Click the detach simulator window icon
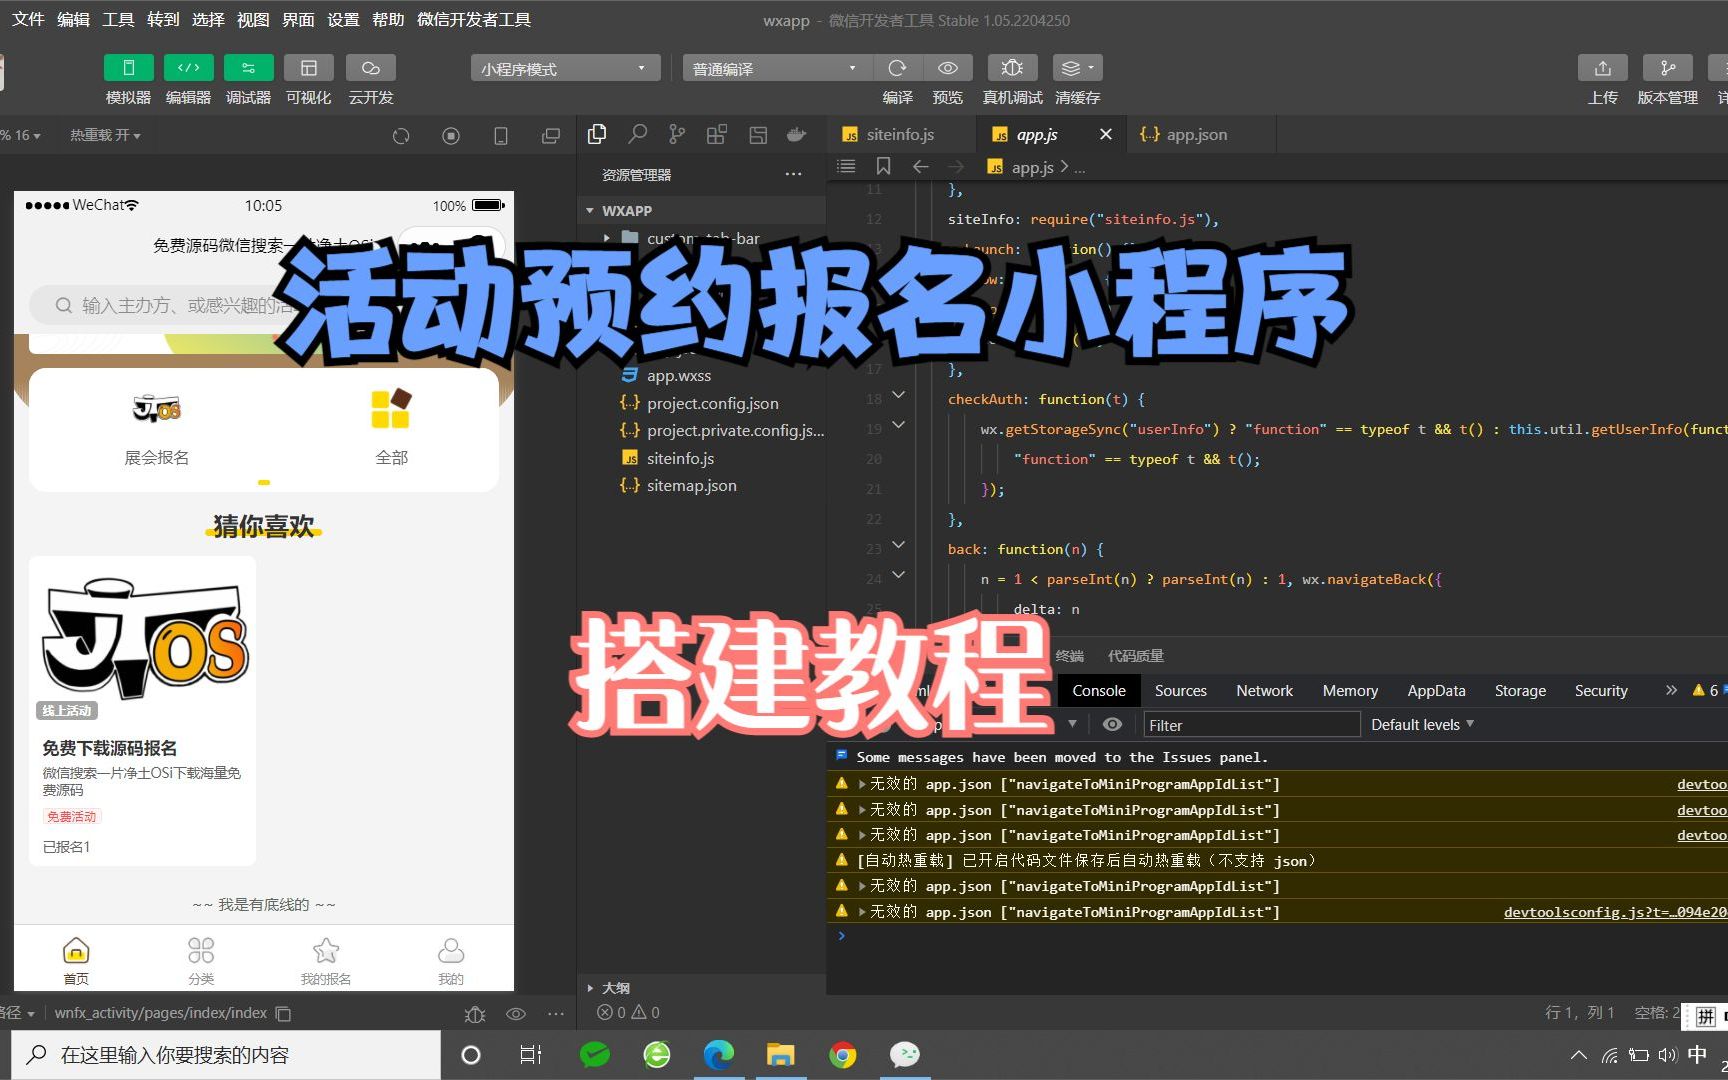This screenshot has width=1728, height=1080. (x=551, y=136)
